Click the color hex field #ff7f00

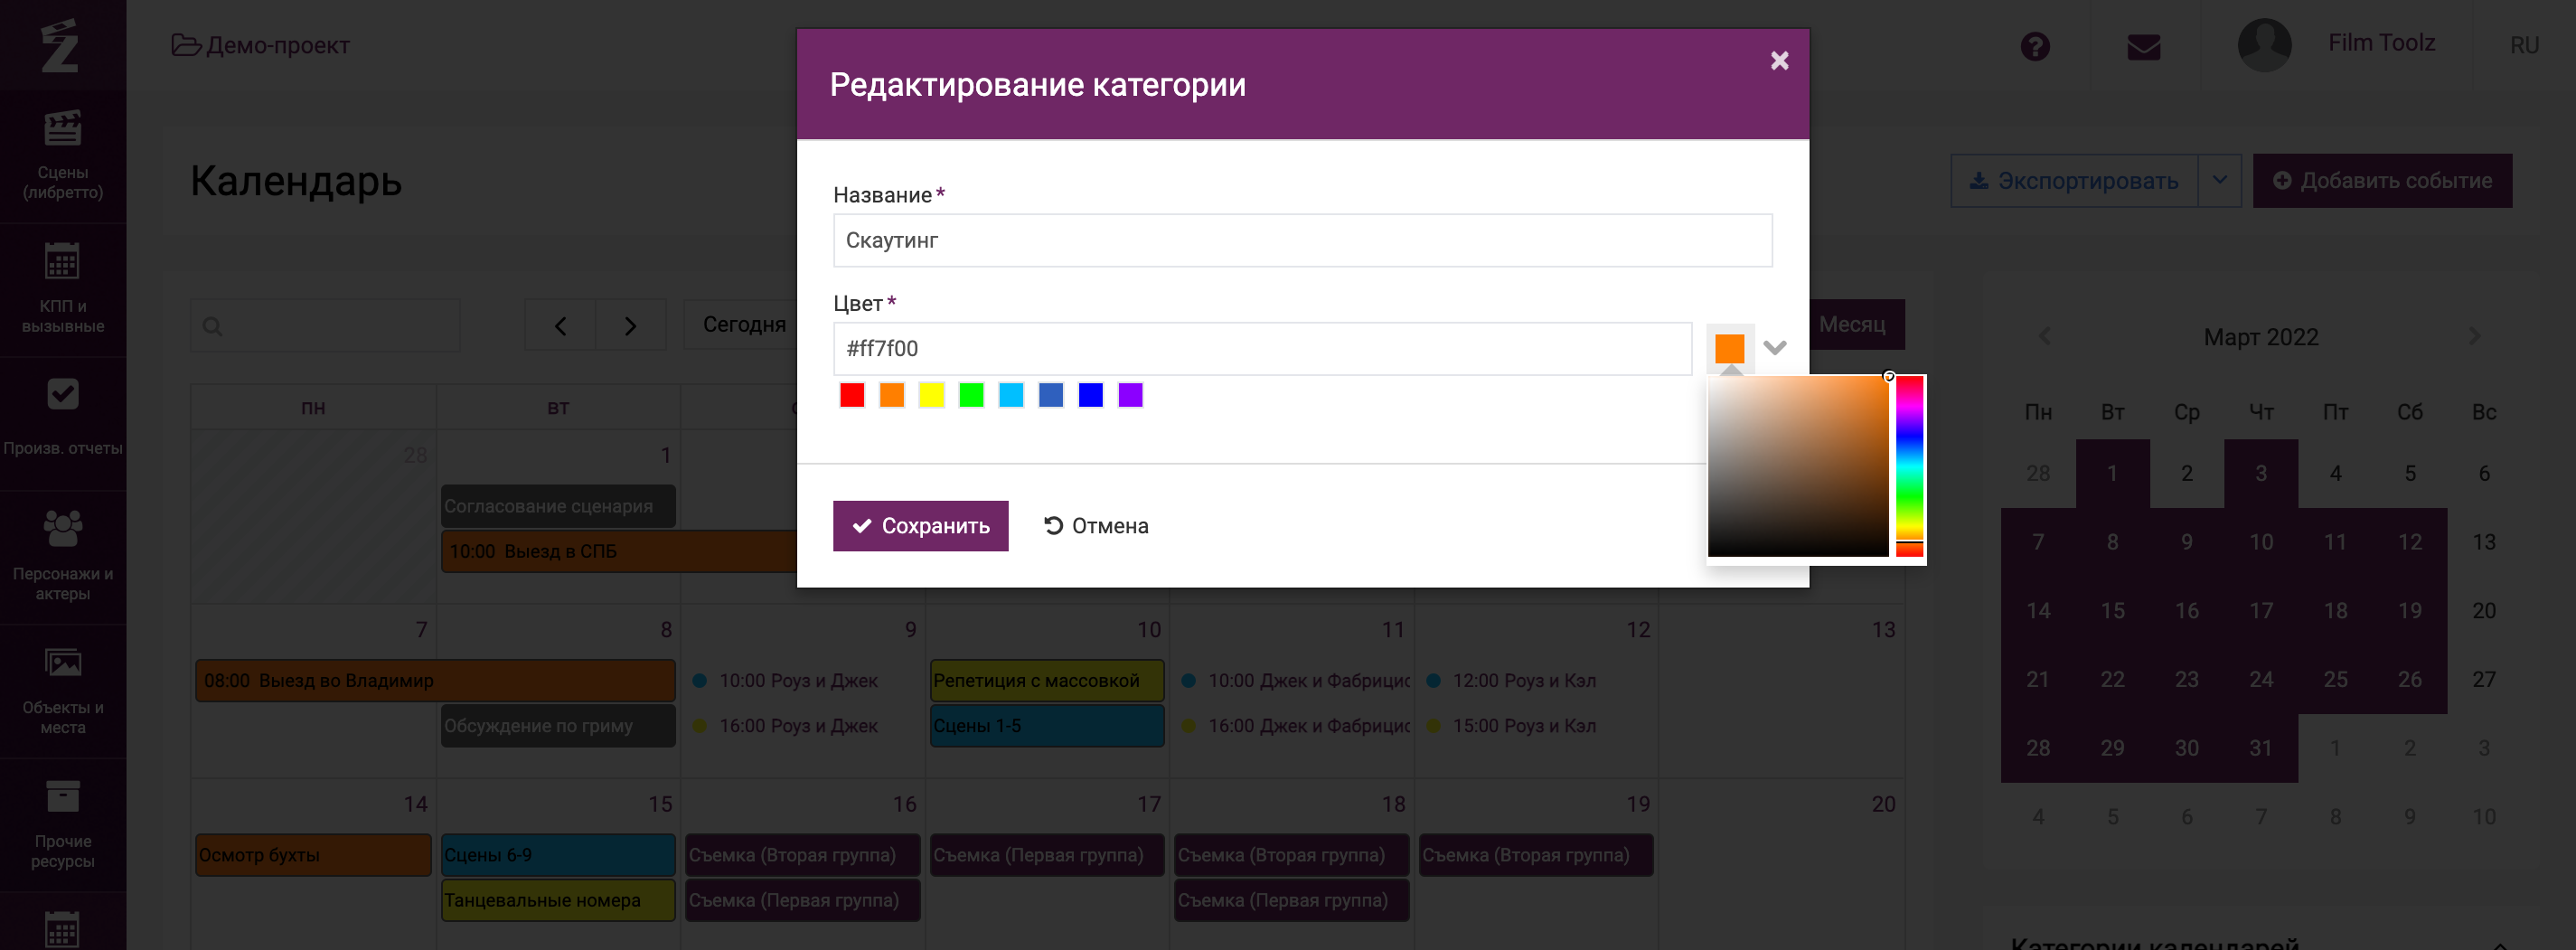coord(1262,348)
